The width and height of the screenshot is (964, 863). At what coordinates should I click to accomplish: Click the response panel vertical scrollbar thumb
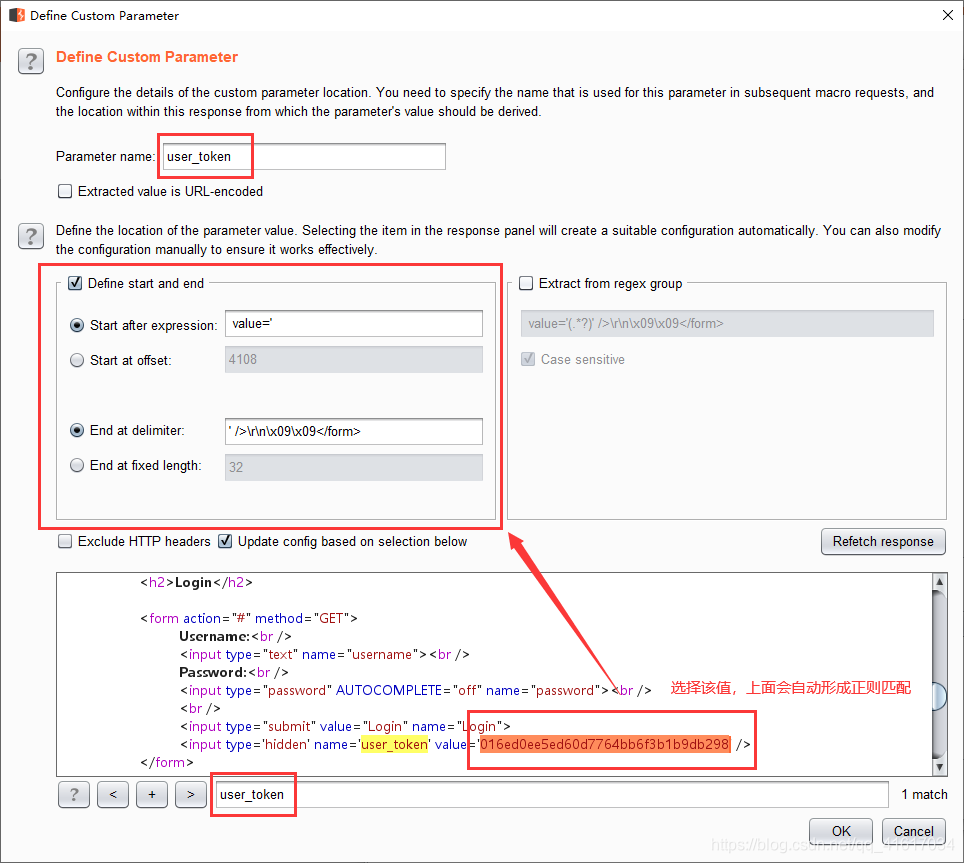[x=939, y=696]
